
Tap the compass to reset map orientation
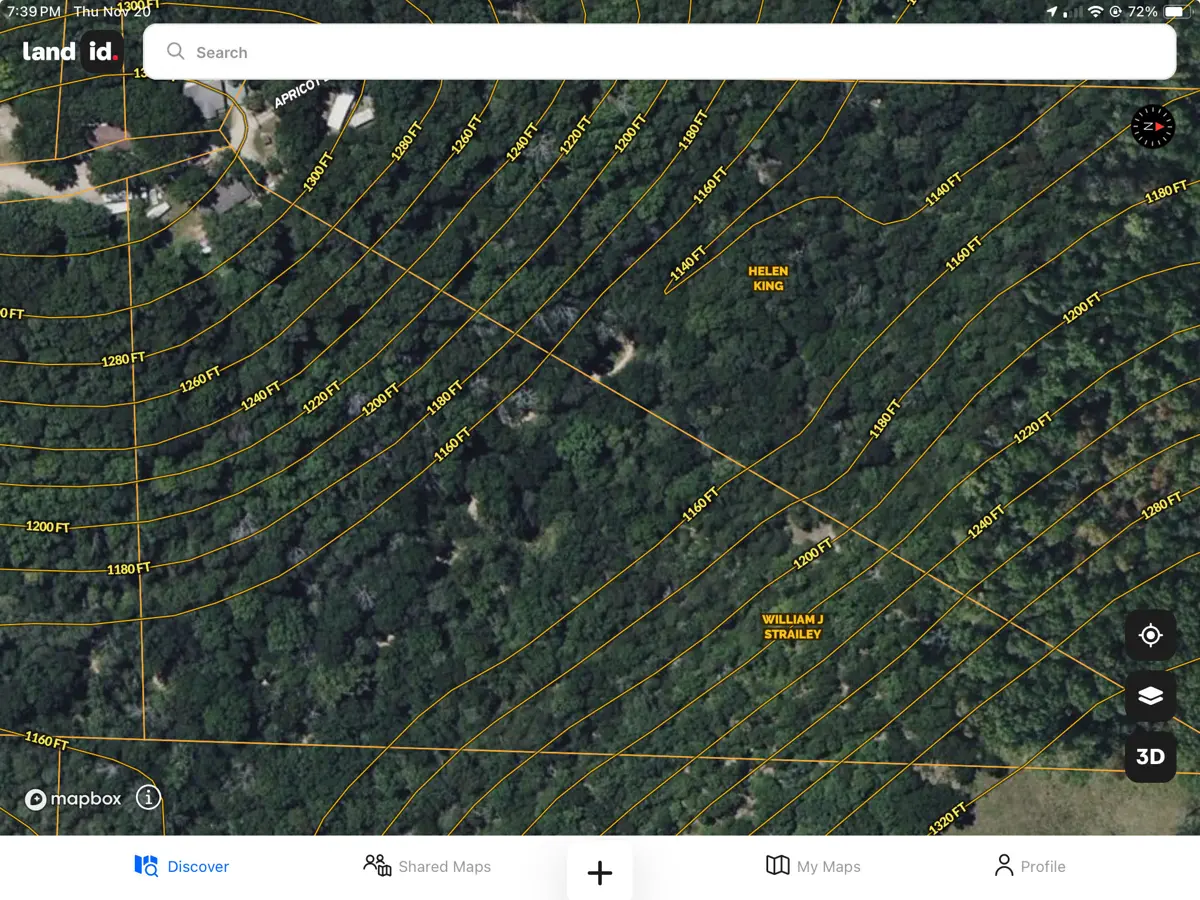1153,126
